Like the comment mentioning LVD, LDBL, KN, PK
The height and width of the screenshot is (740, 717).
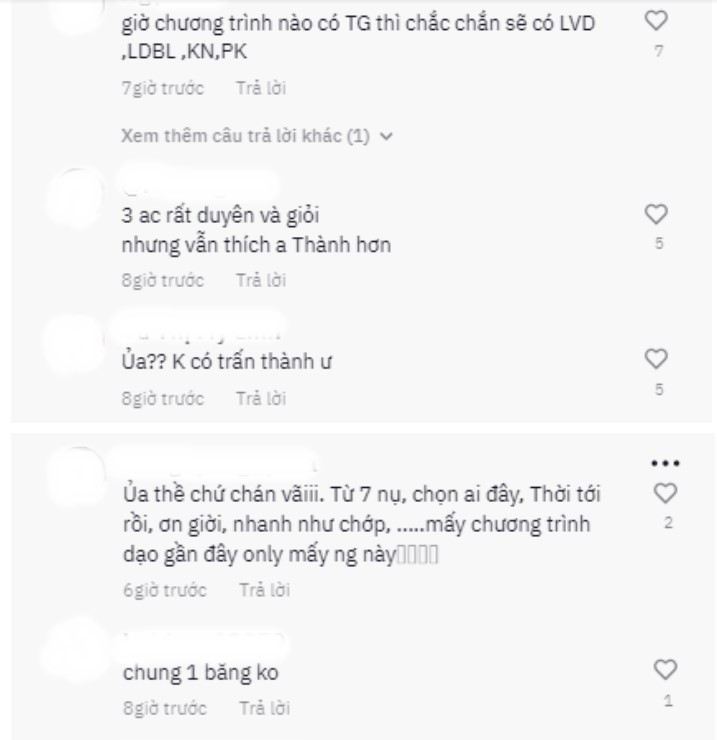click(656, 21)
